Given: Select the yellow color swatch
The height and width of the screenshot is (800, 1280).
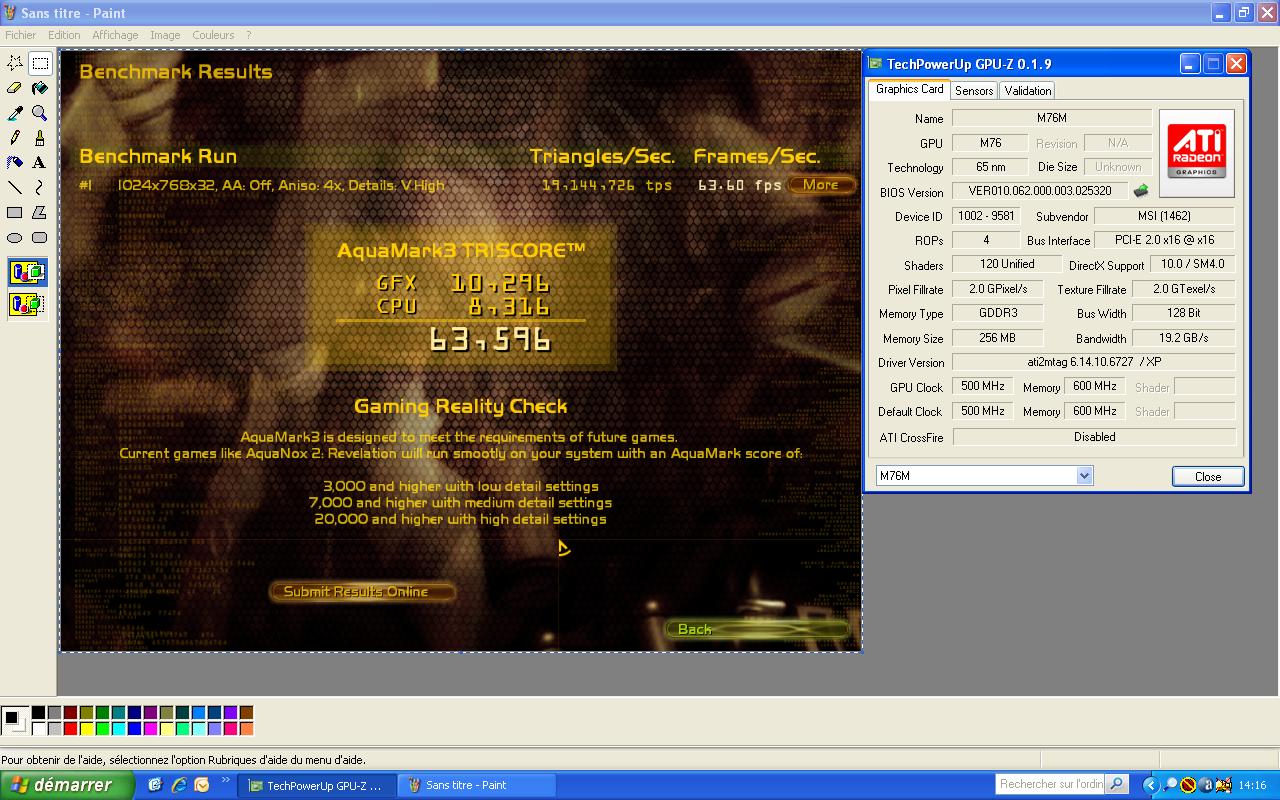Looking at the screenshot, I should [86, 729].
